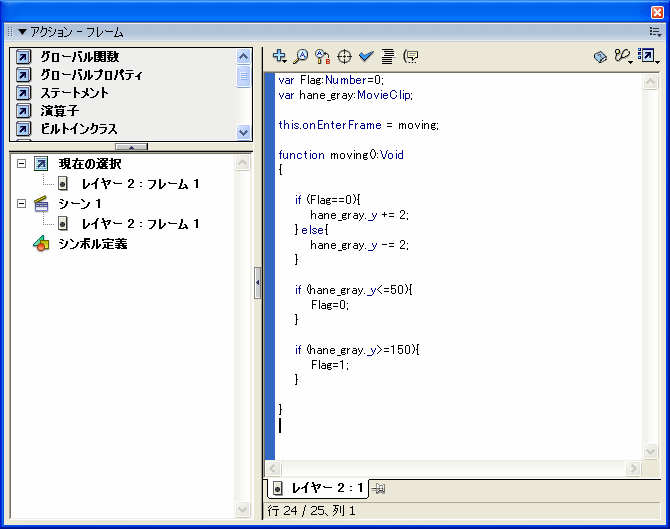Open the Actions panel options menu
Image resolution: width=670 pixels, height=529 pixels.
tap(655, 31)
